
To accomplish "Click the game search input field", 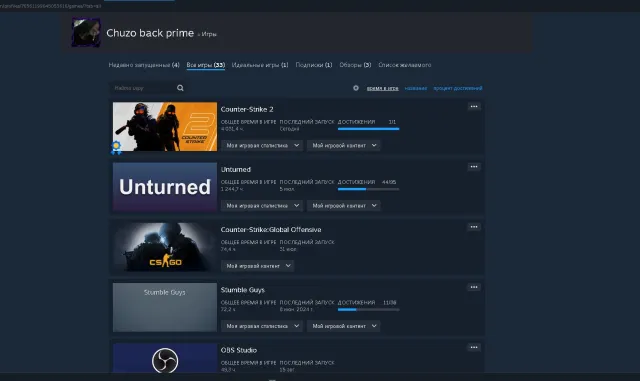I will 143,88.
